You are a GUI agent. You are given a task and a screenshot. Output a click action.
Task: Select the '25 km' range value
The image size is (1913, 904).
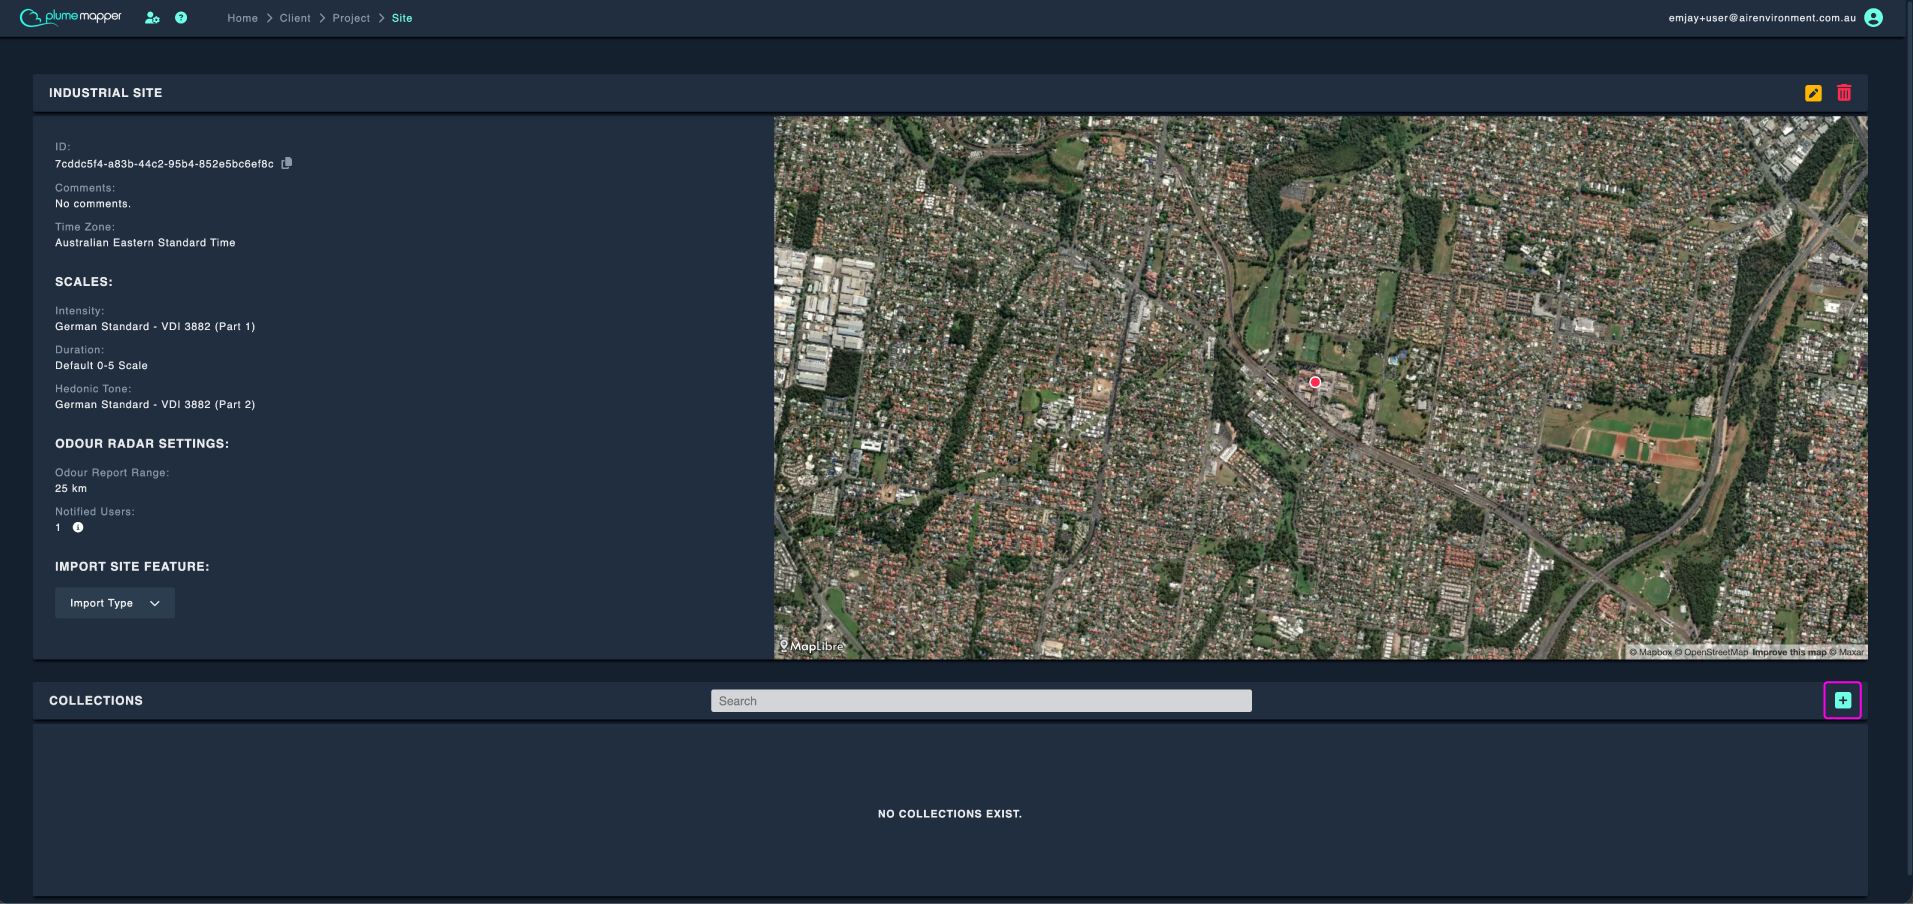coord(71,489)
